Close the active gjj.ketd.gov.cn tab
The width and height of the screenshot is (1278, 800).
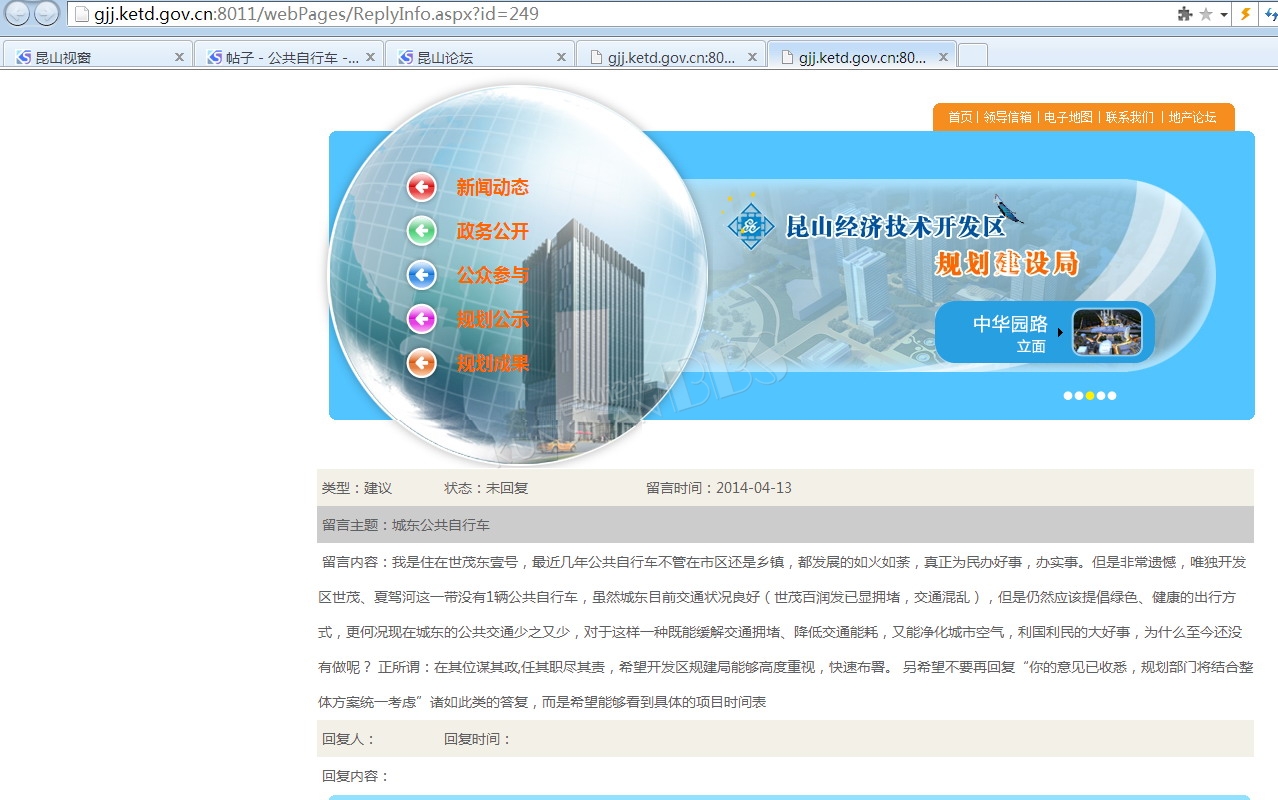(x=943, y=57)
